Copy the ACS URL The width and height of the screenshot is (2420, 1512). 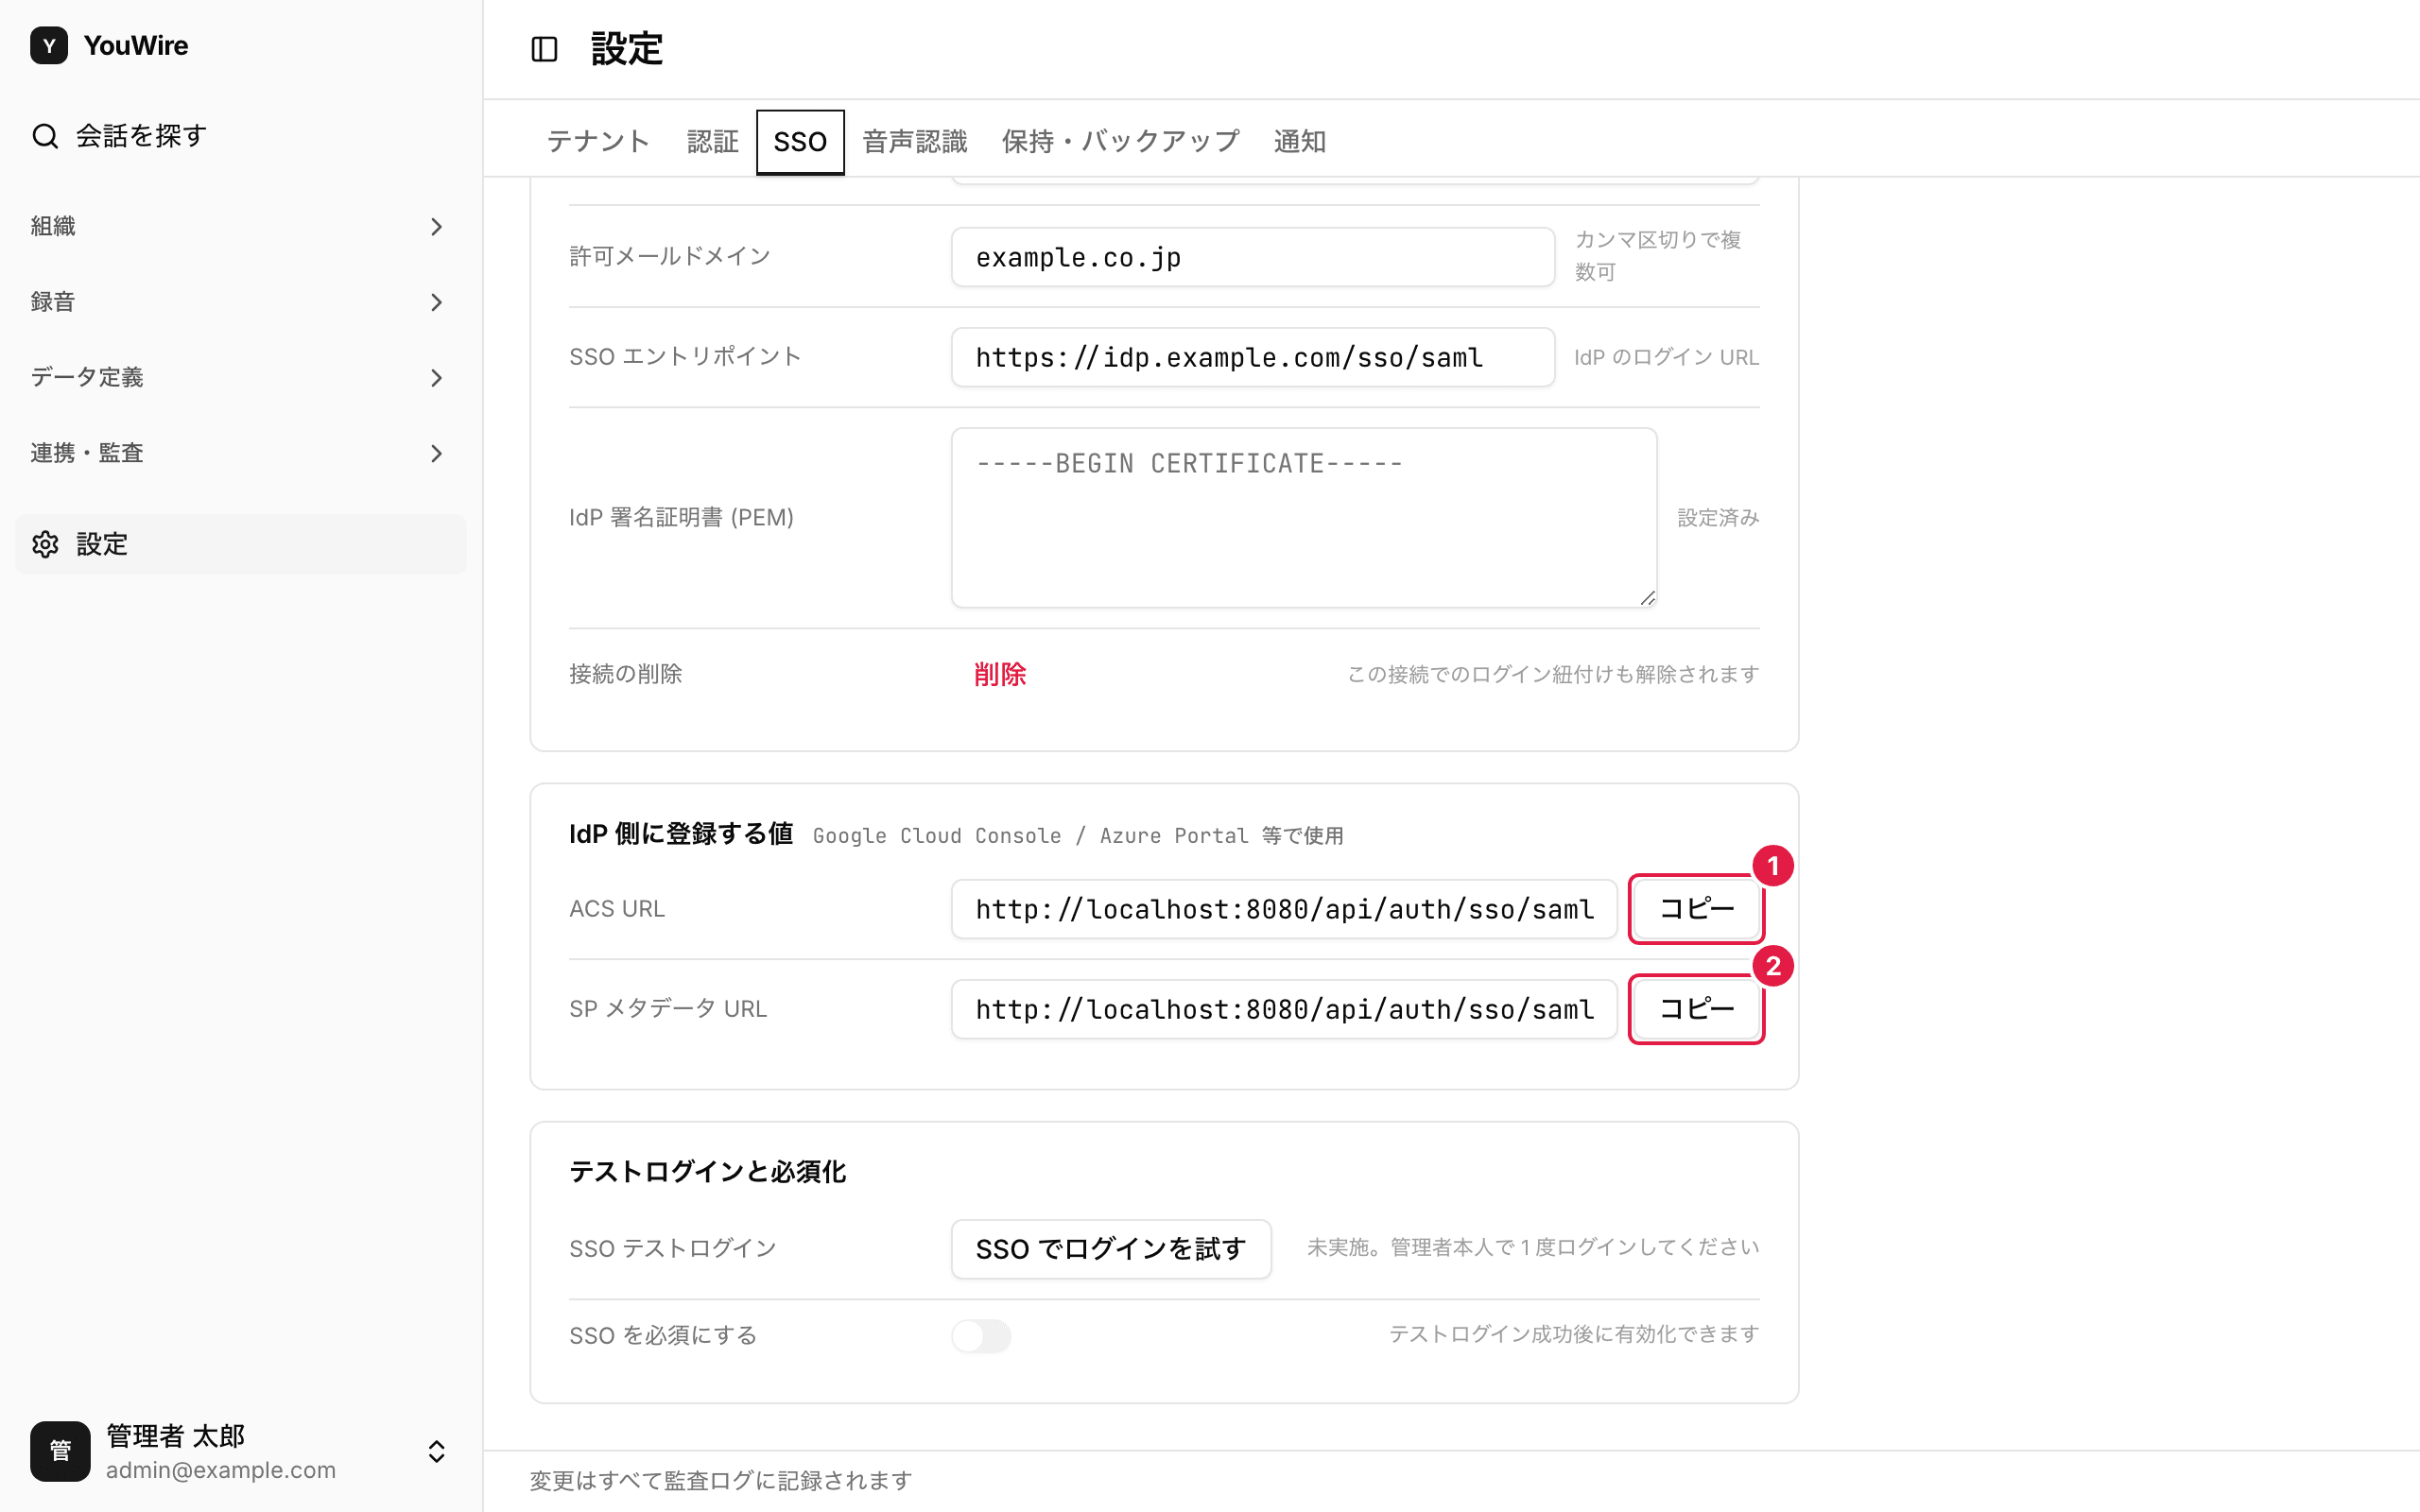(x=1696, y=909)
